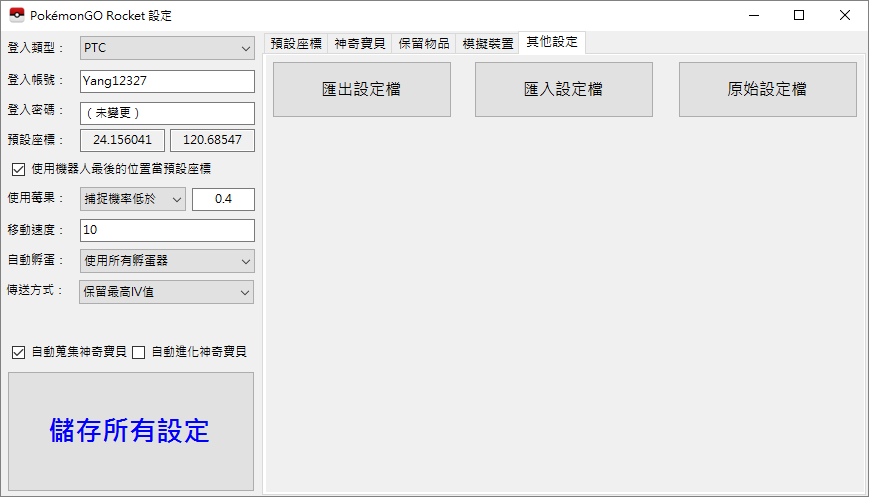Minimize the PokémonGO Rocket window
Viewport: 869px width, 497px height.
pyautogui.click(x=754, y=16)
